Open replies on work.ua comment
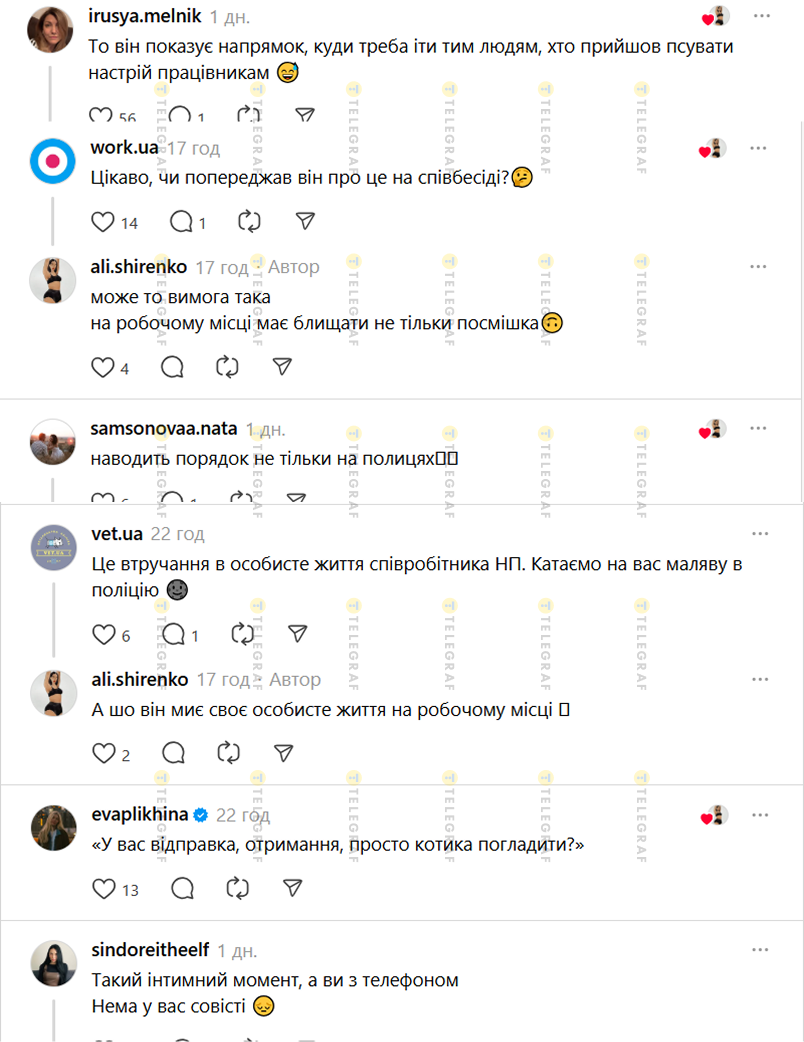The width and height of the screenshot is (804, 1042). pos(181,221)
